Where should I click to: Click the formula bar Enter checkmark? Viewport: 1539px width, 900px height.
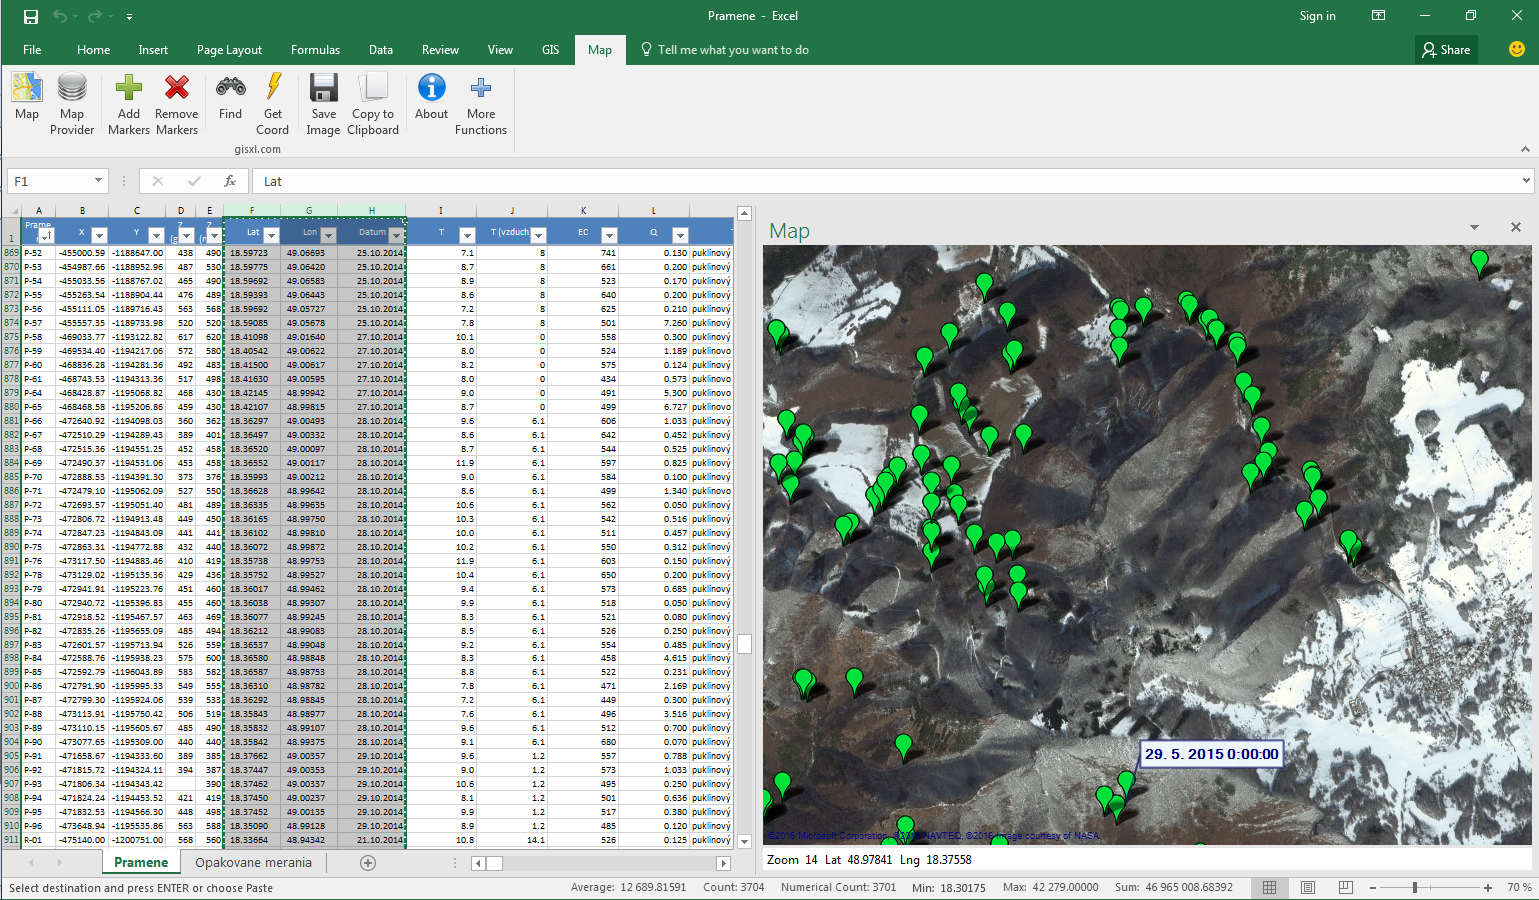point(194,181)
